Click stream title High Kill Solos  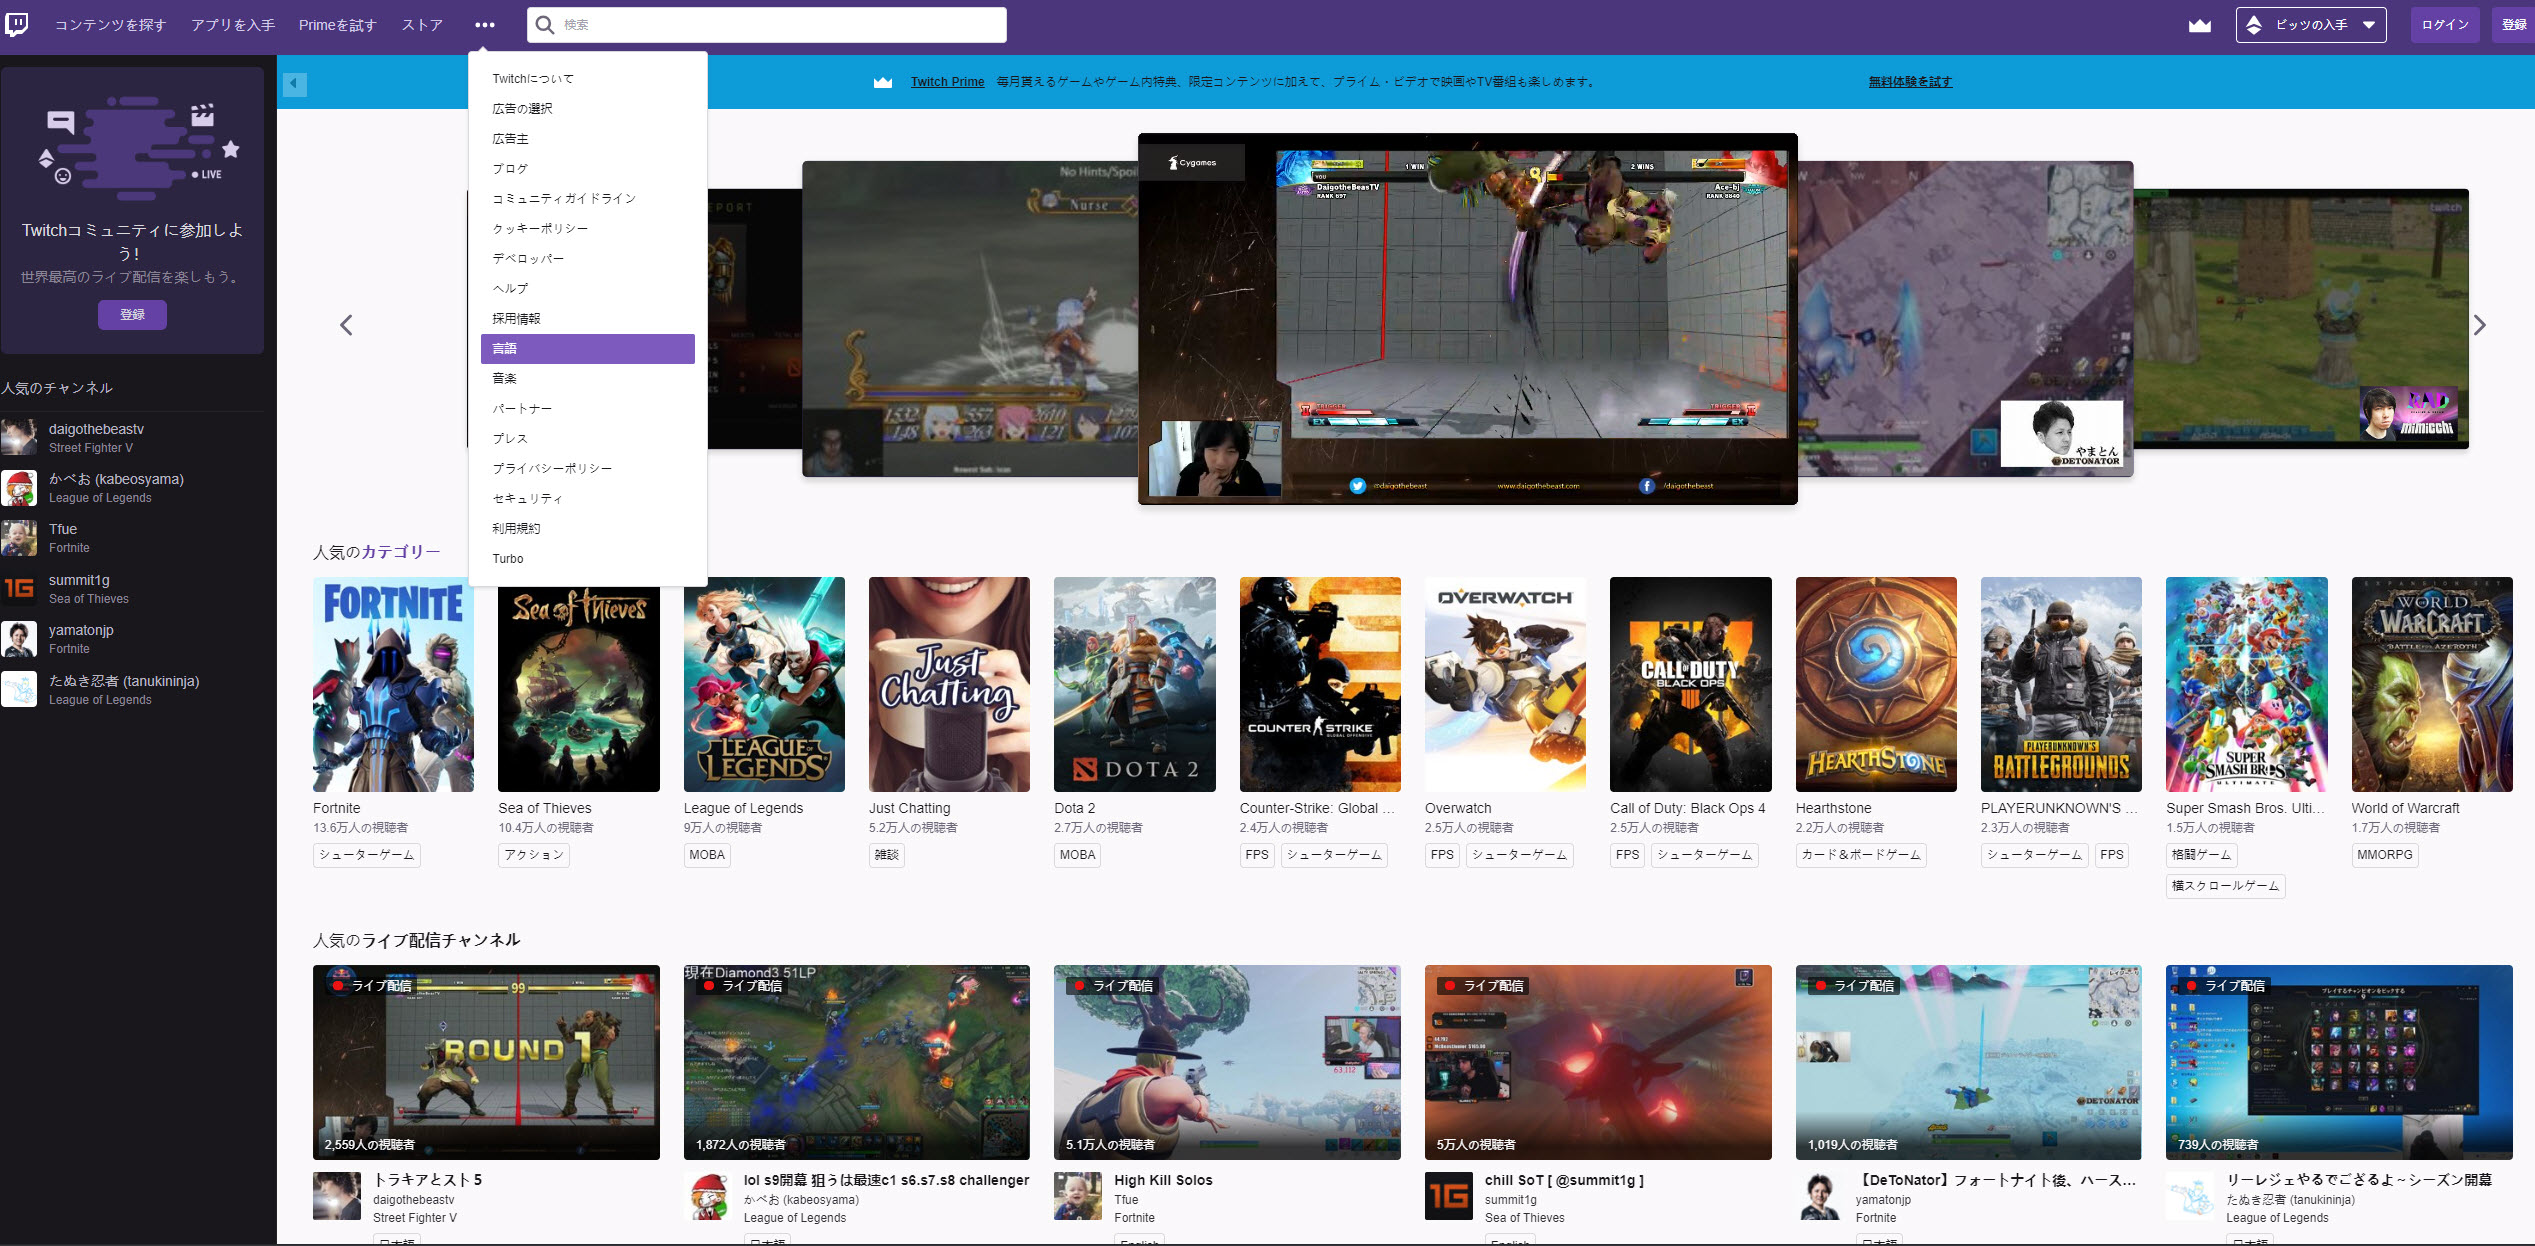[x=1163, y=1180]
